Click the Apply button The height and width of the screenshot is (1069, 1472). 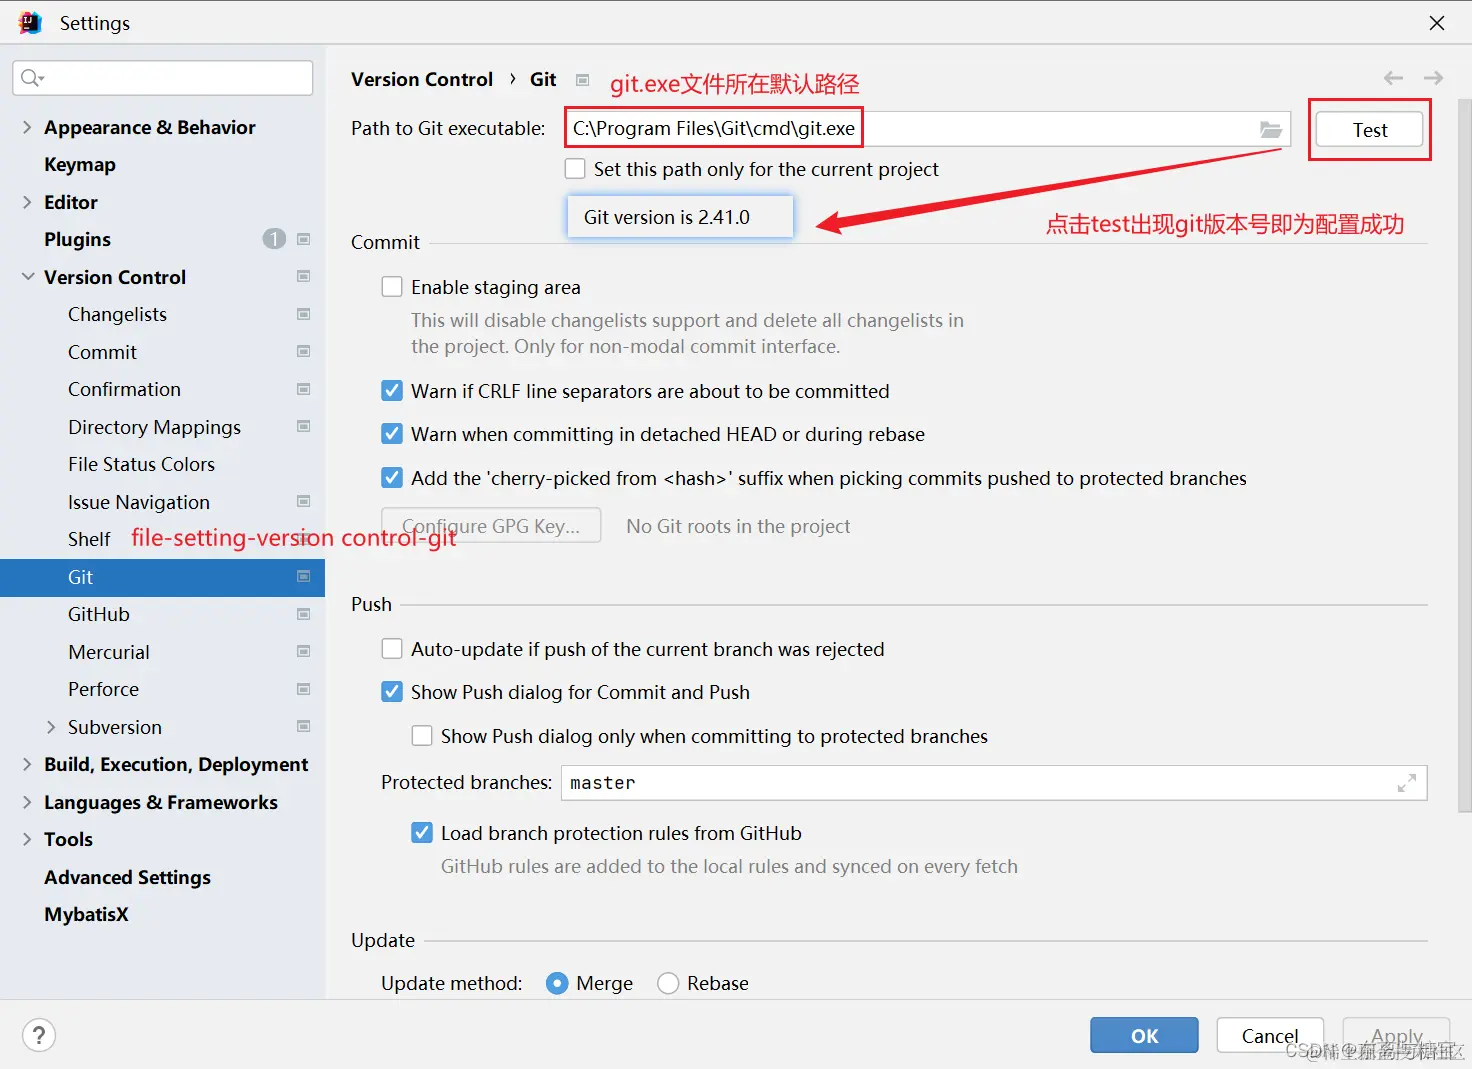pos(1396,1035)
